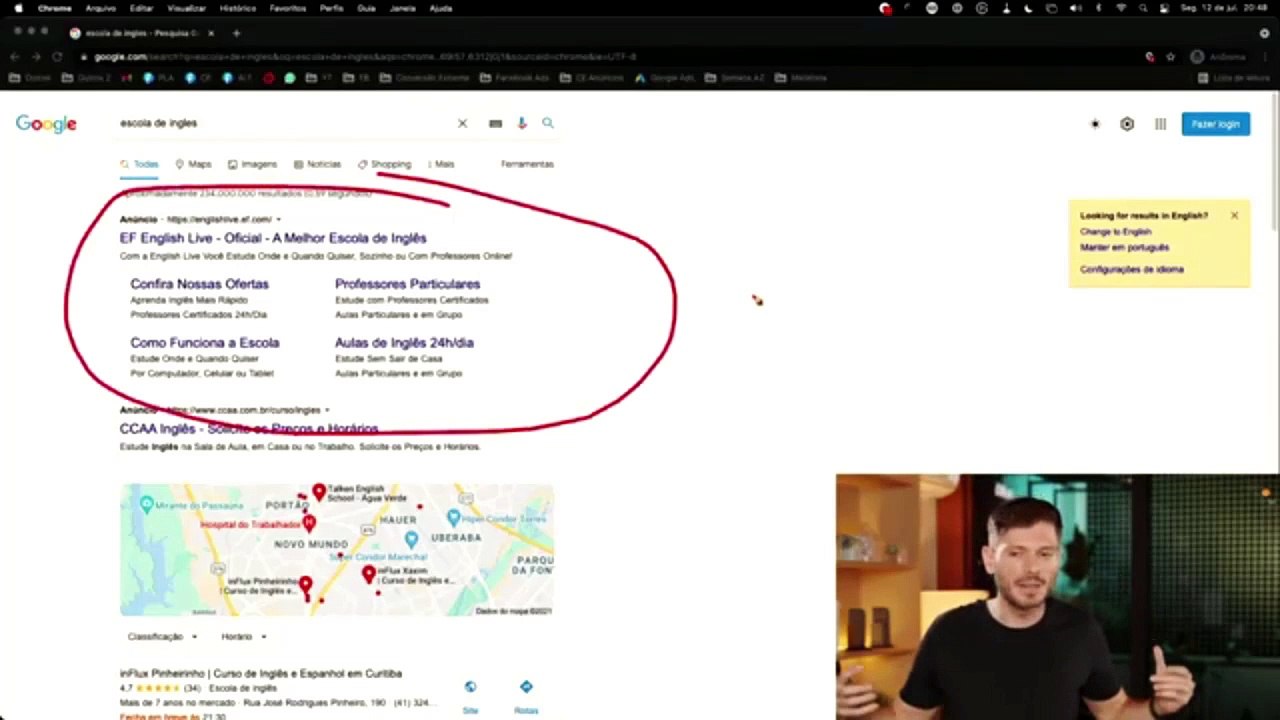Open the Como Funciona a Escola sitelink
This screenshot has width=1280, height=720.
[204, 343]
